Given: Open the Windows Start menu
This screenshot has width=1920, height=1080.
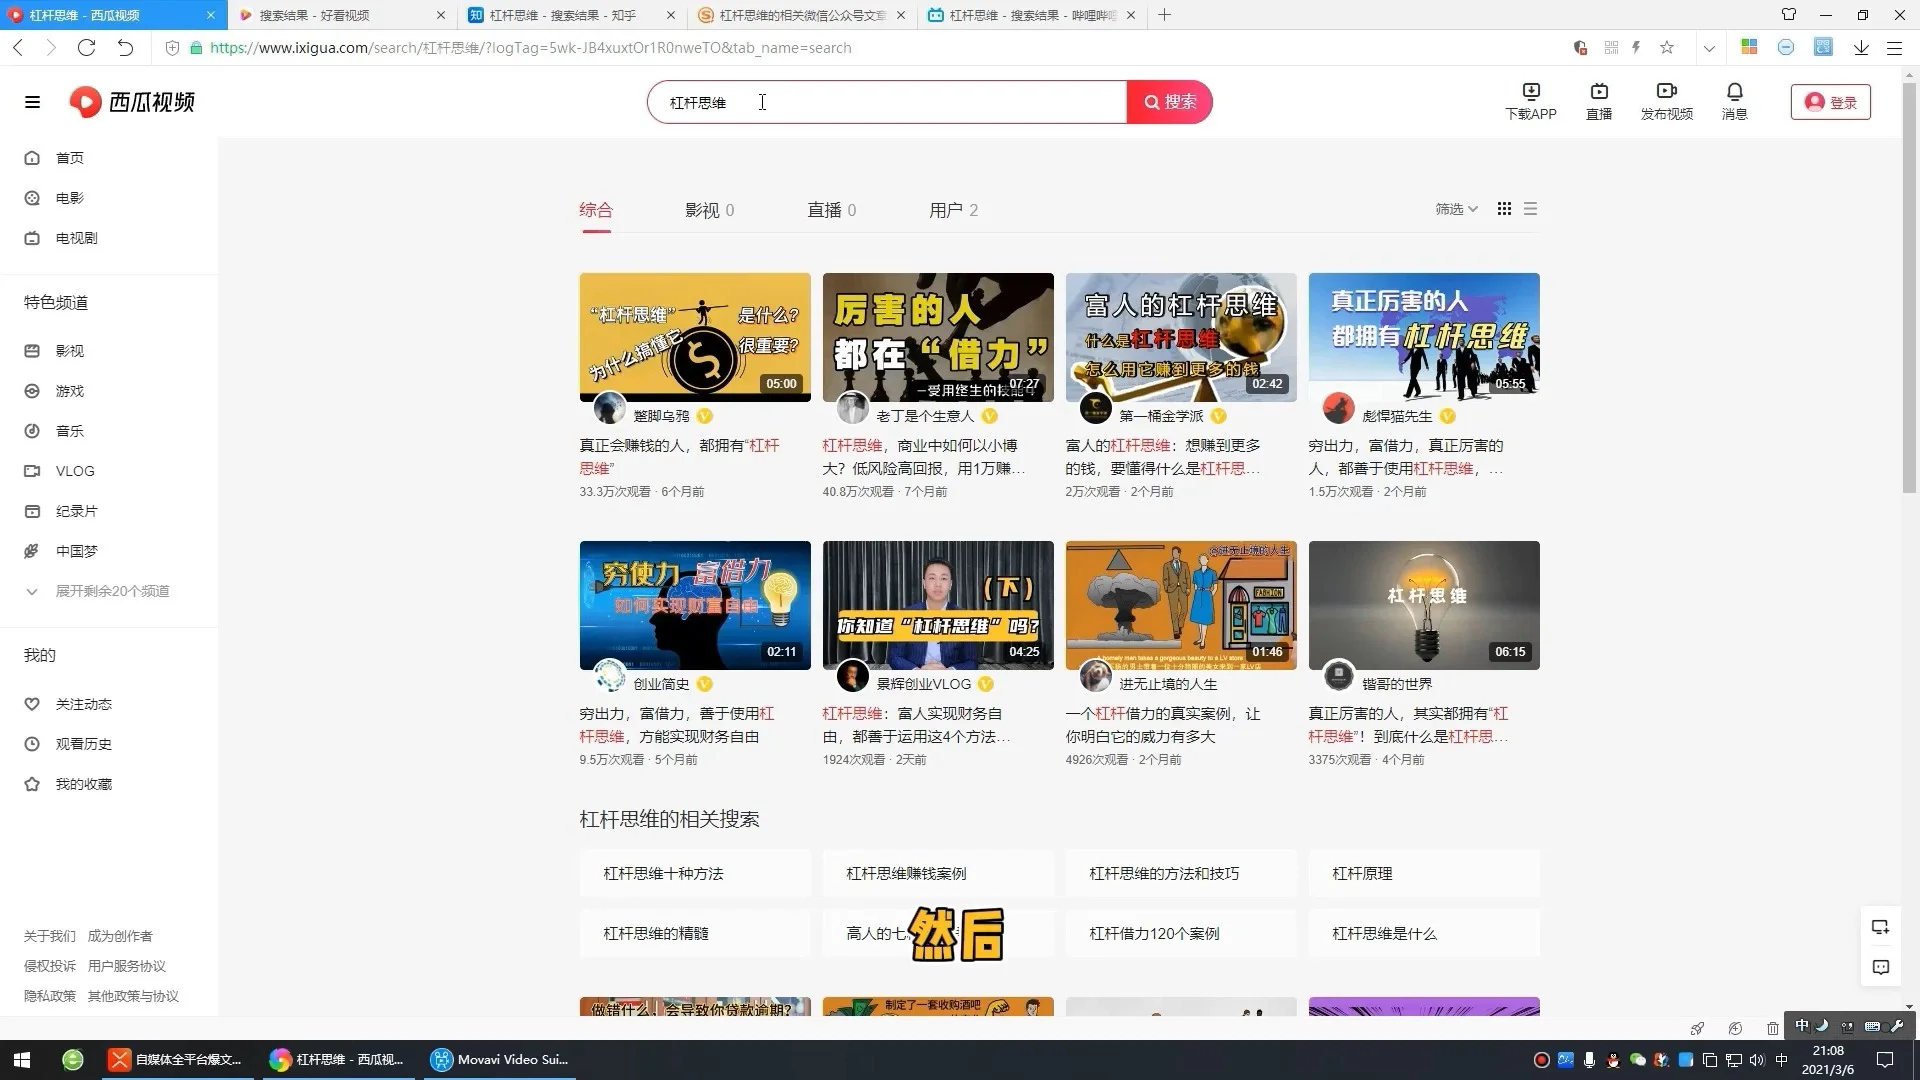Looking at the screenshot, I should (22, 1059).
